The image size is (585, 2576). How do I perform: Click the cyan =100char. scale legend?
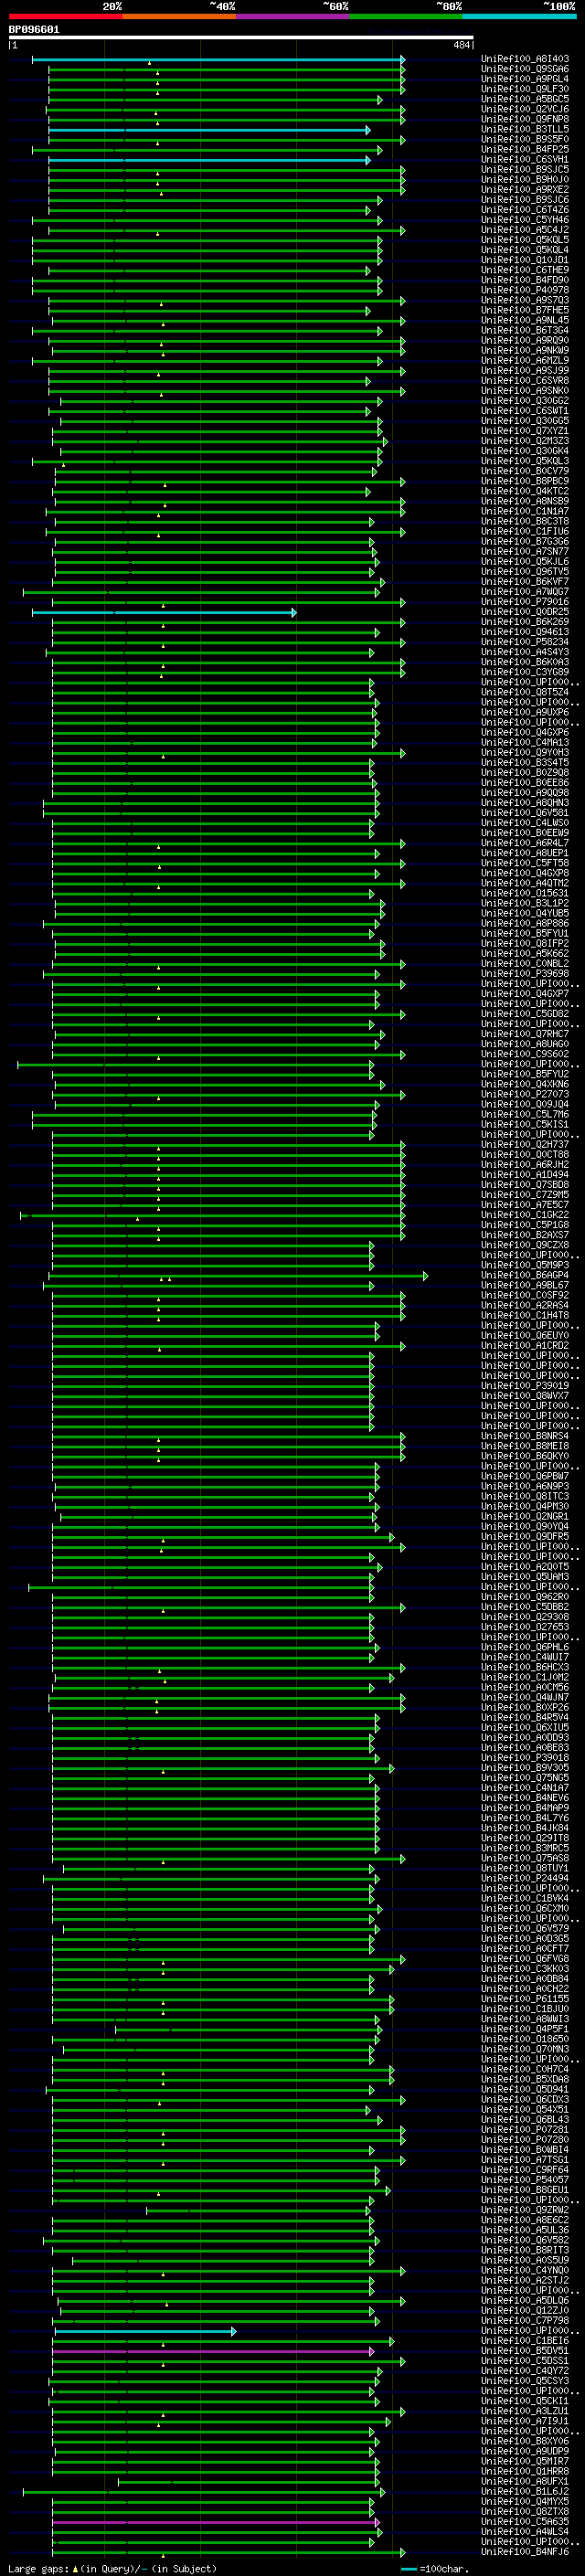coord(434,2568)
